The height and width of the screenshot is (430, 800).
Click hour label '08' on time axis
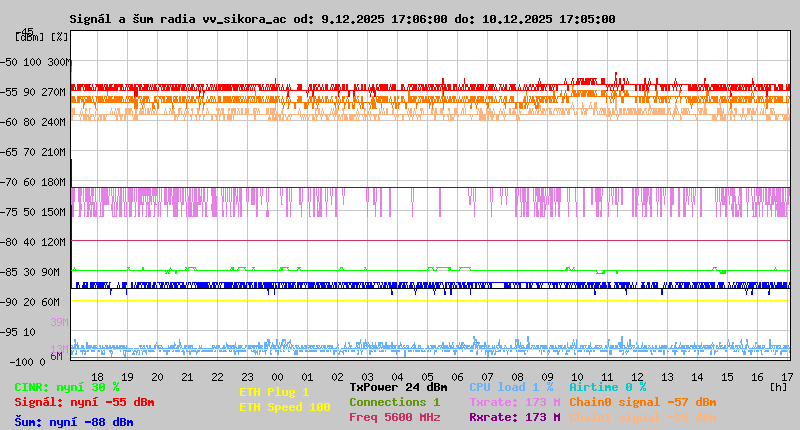pos(517,377)
